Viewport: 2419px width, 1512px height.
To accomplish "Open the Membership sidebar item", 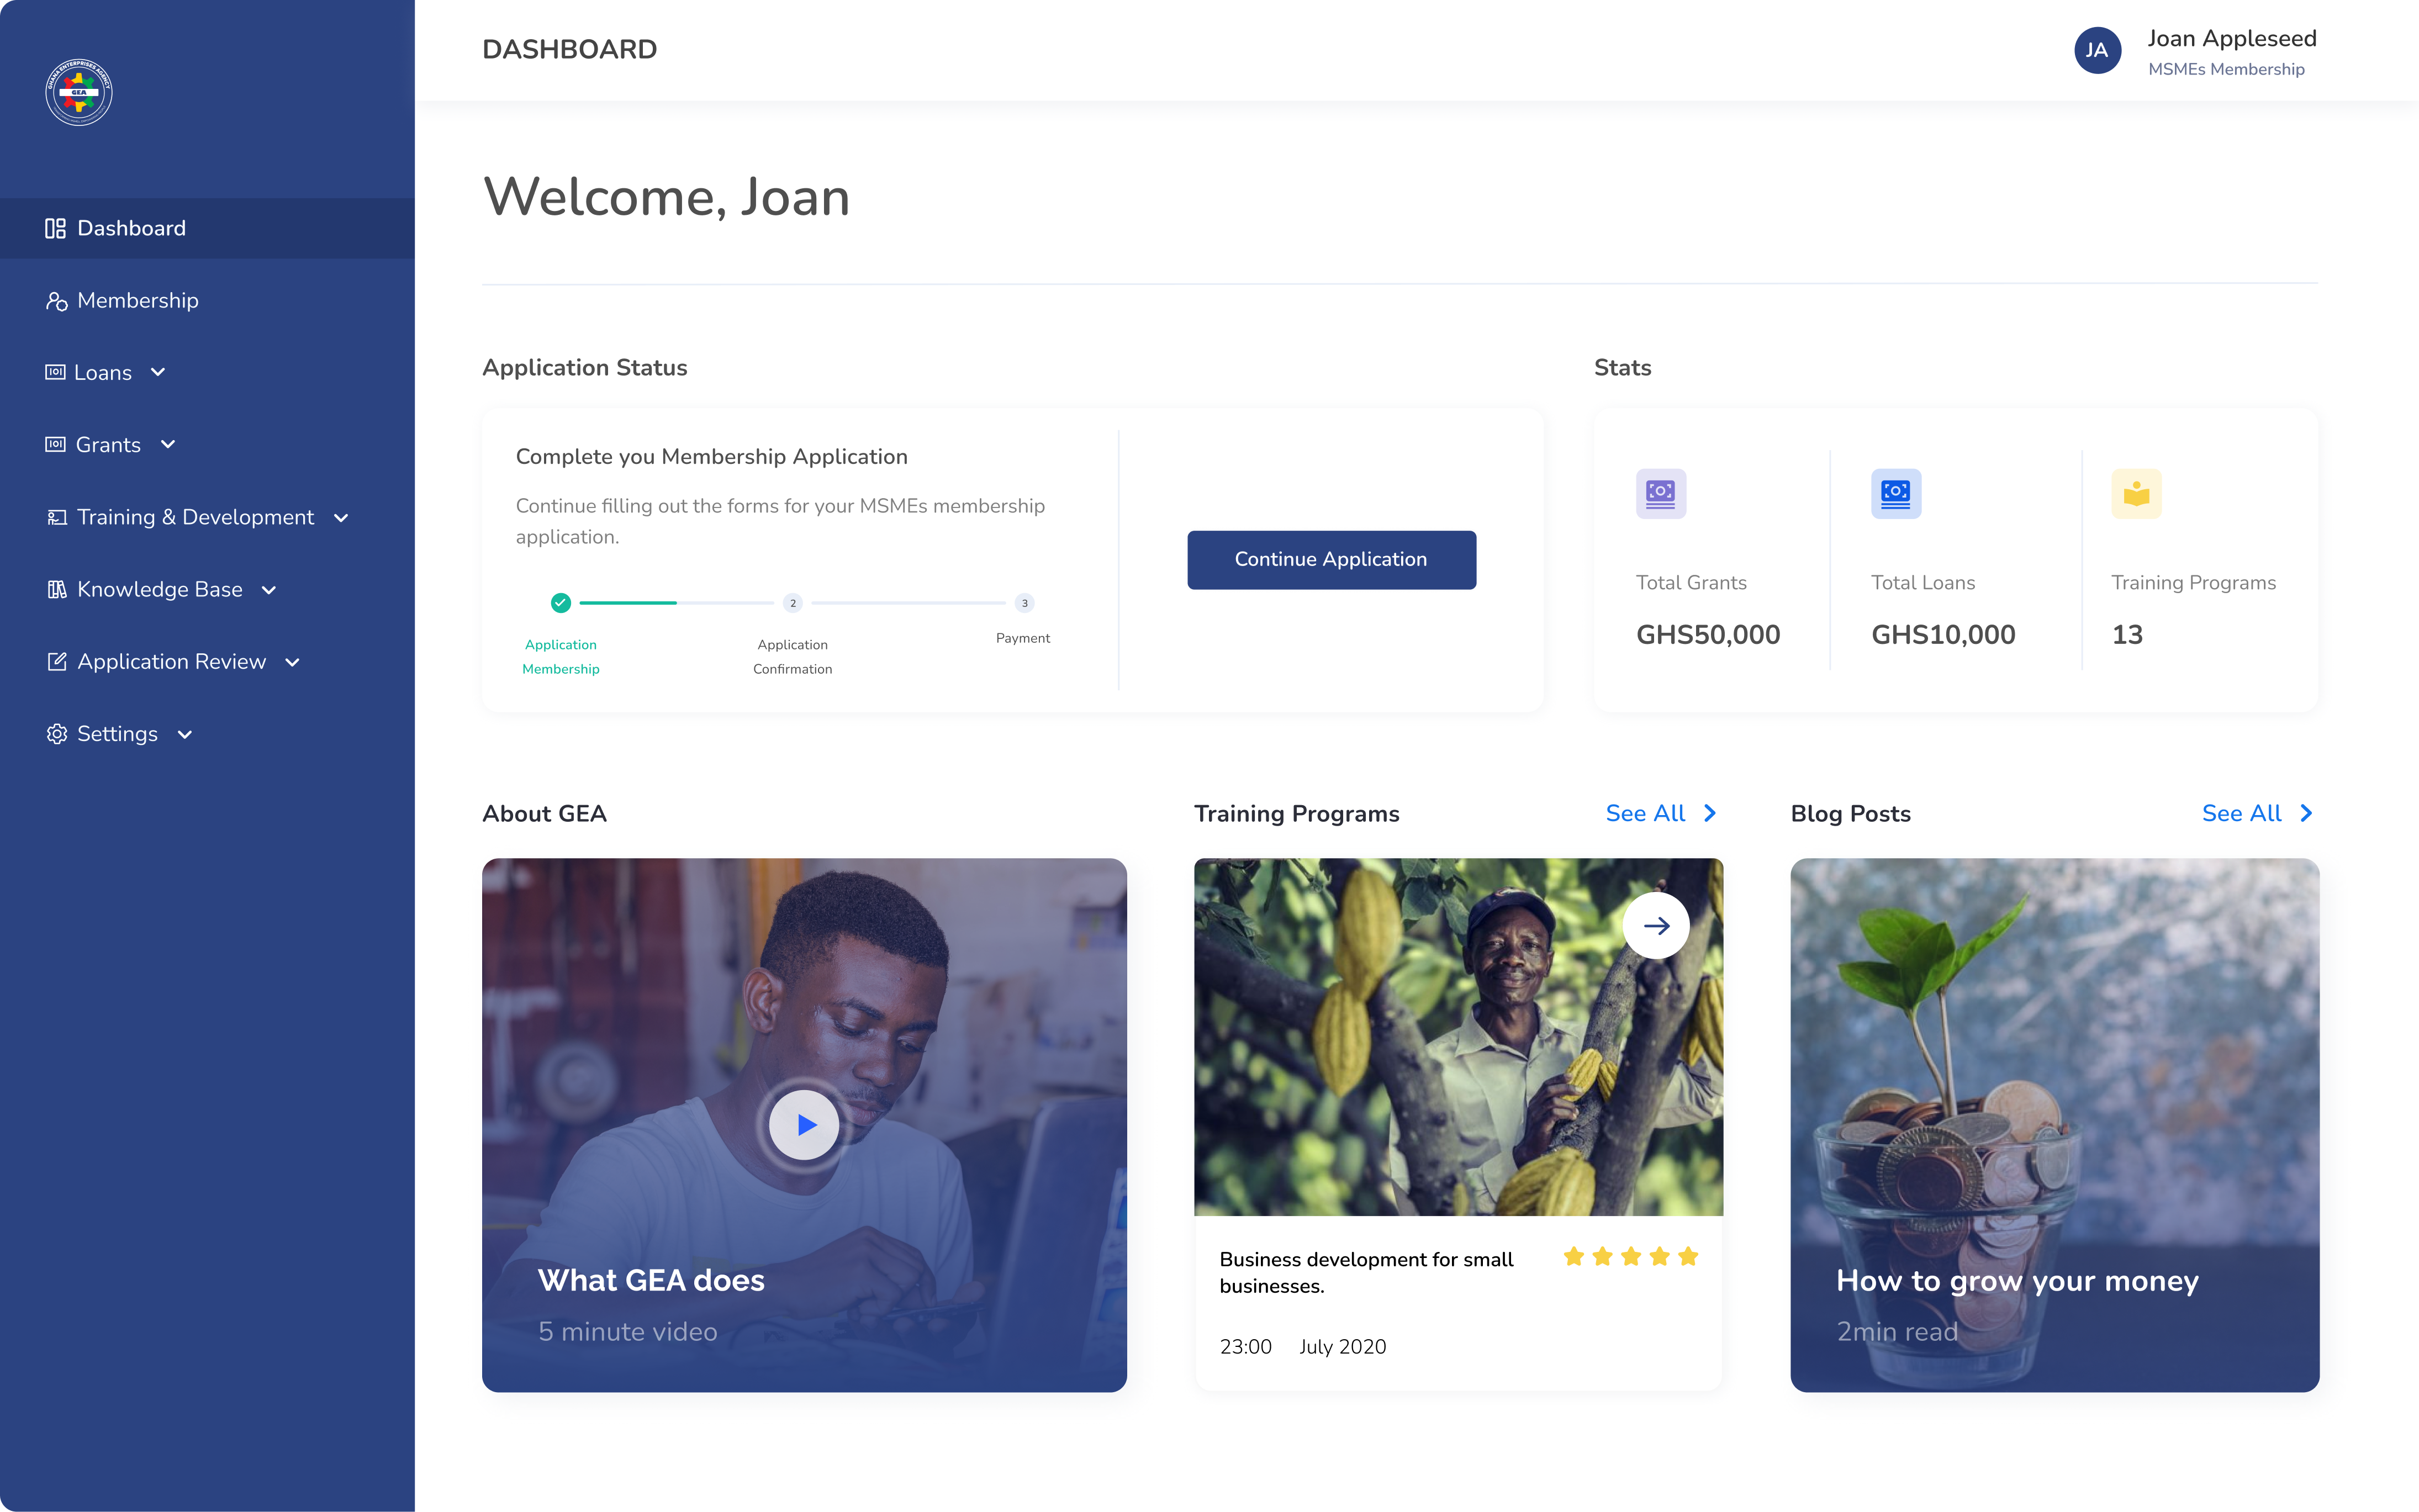I will (x=137, y=300).
